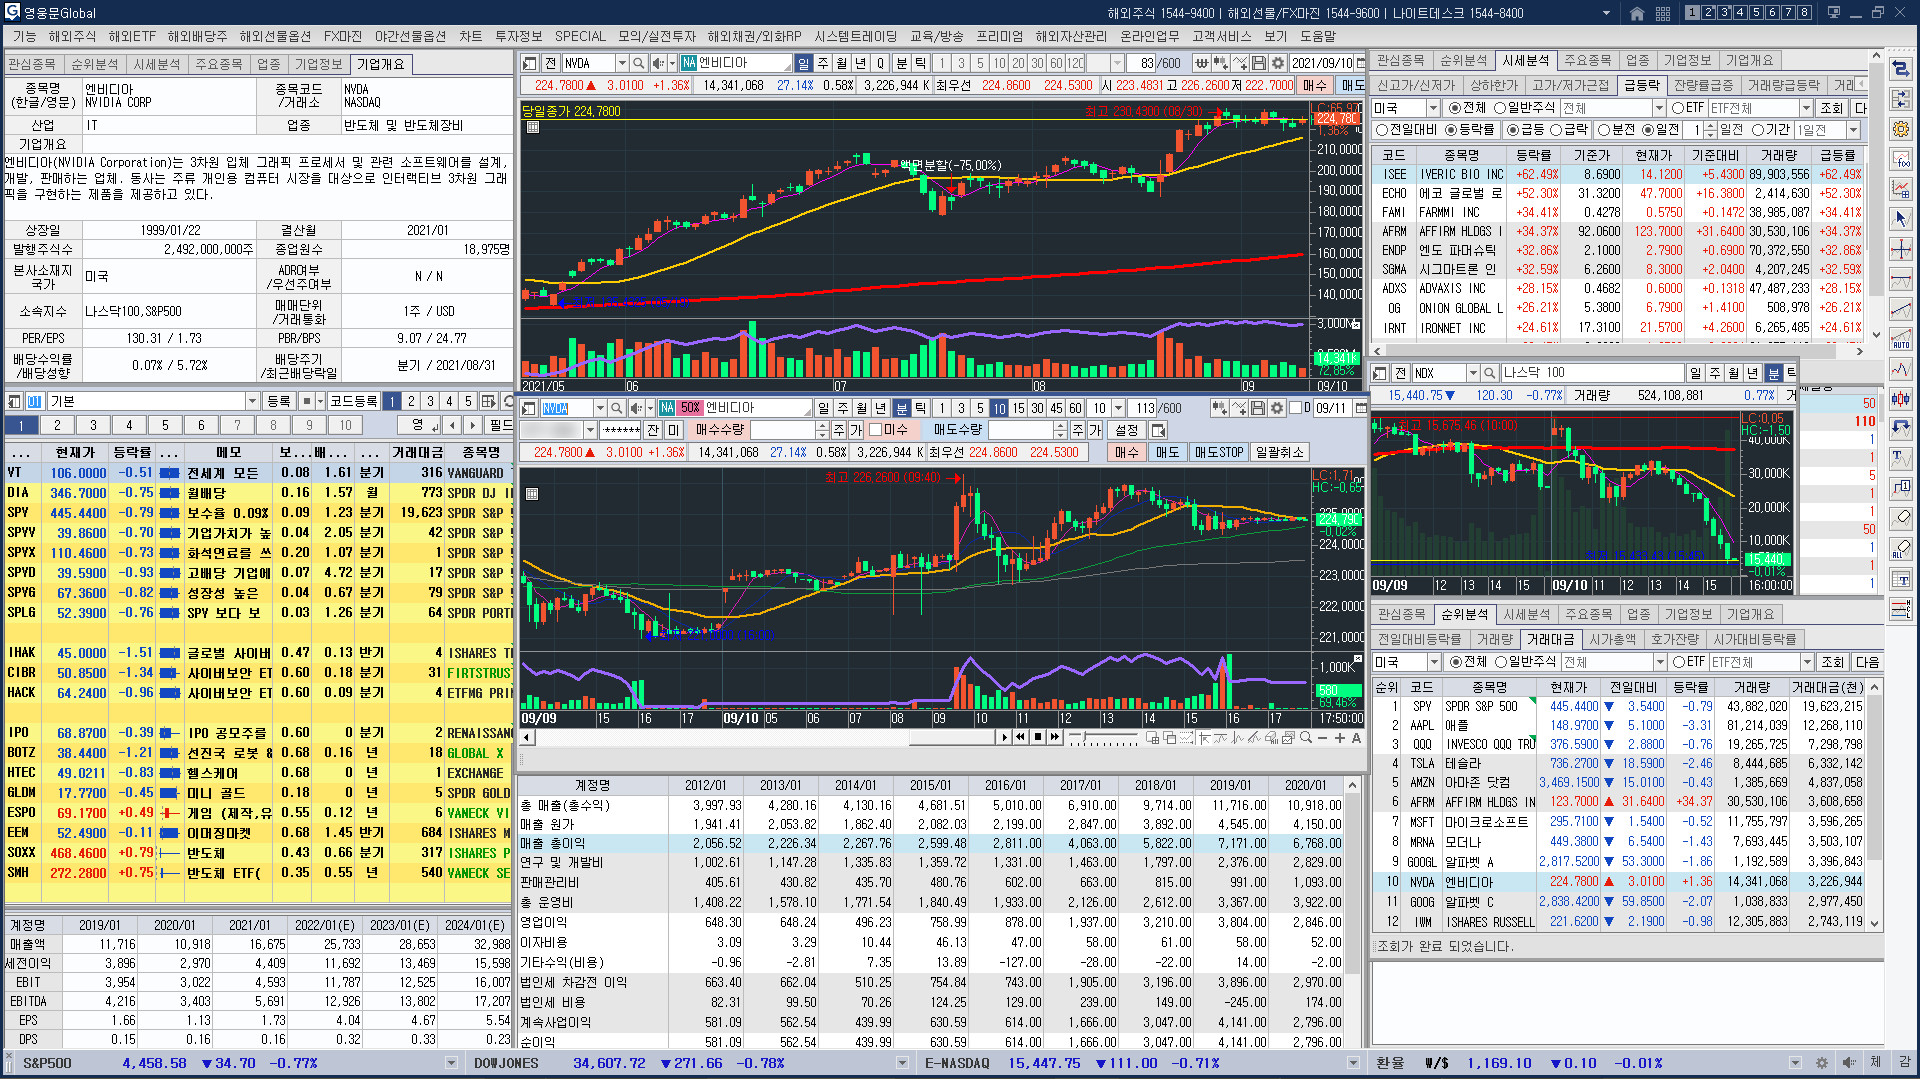This screenshot has width=1920, height=1079.
Task: Open the 미국 dropdown in 거래대금 ranking panel
Action: point(1433,662)
